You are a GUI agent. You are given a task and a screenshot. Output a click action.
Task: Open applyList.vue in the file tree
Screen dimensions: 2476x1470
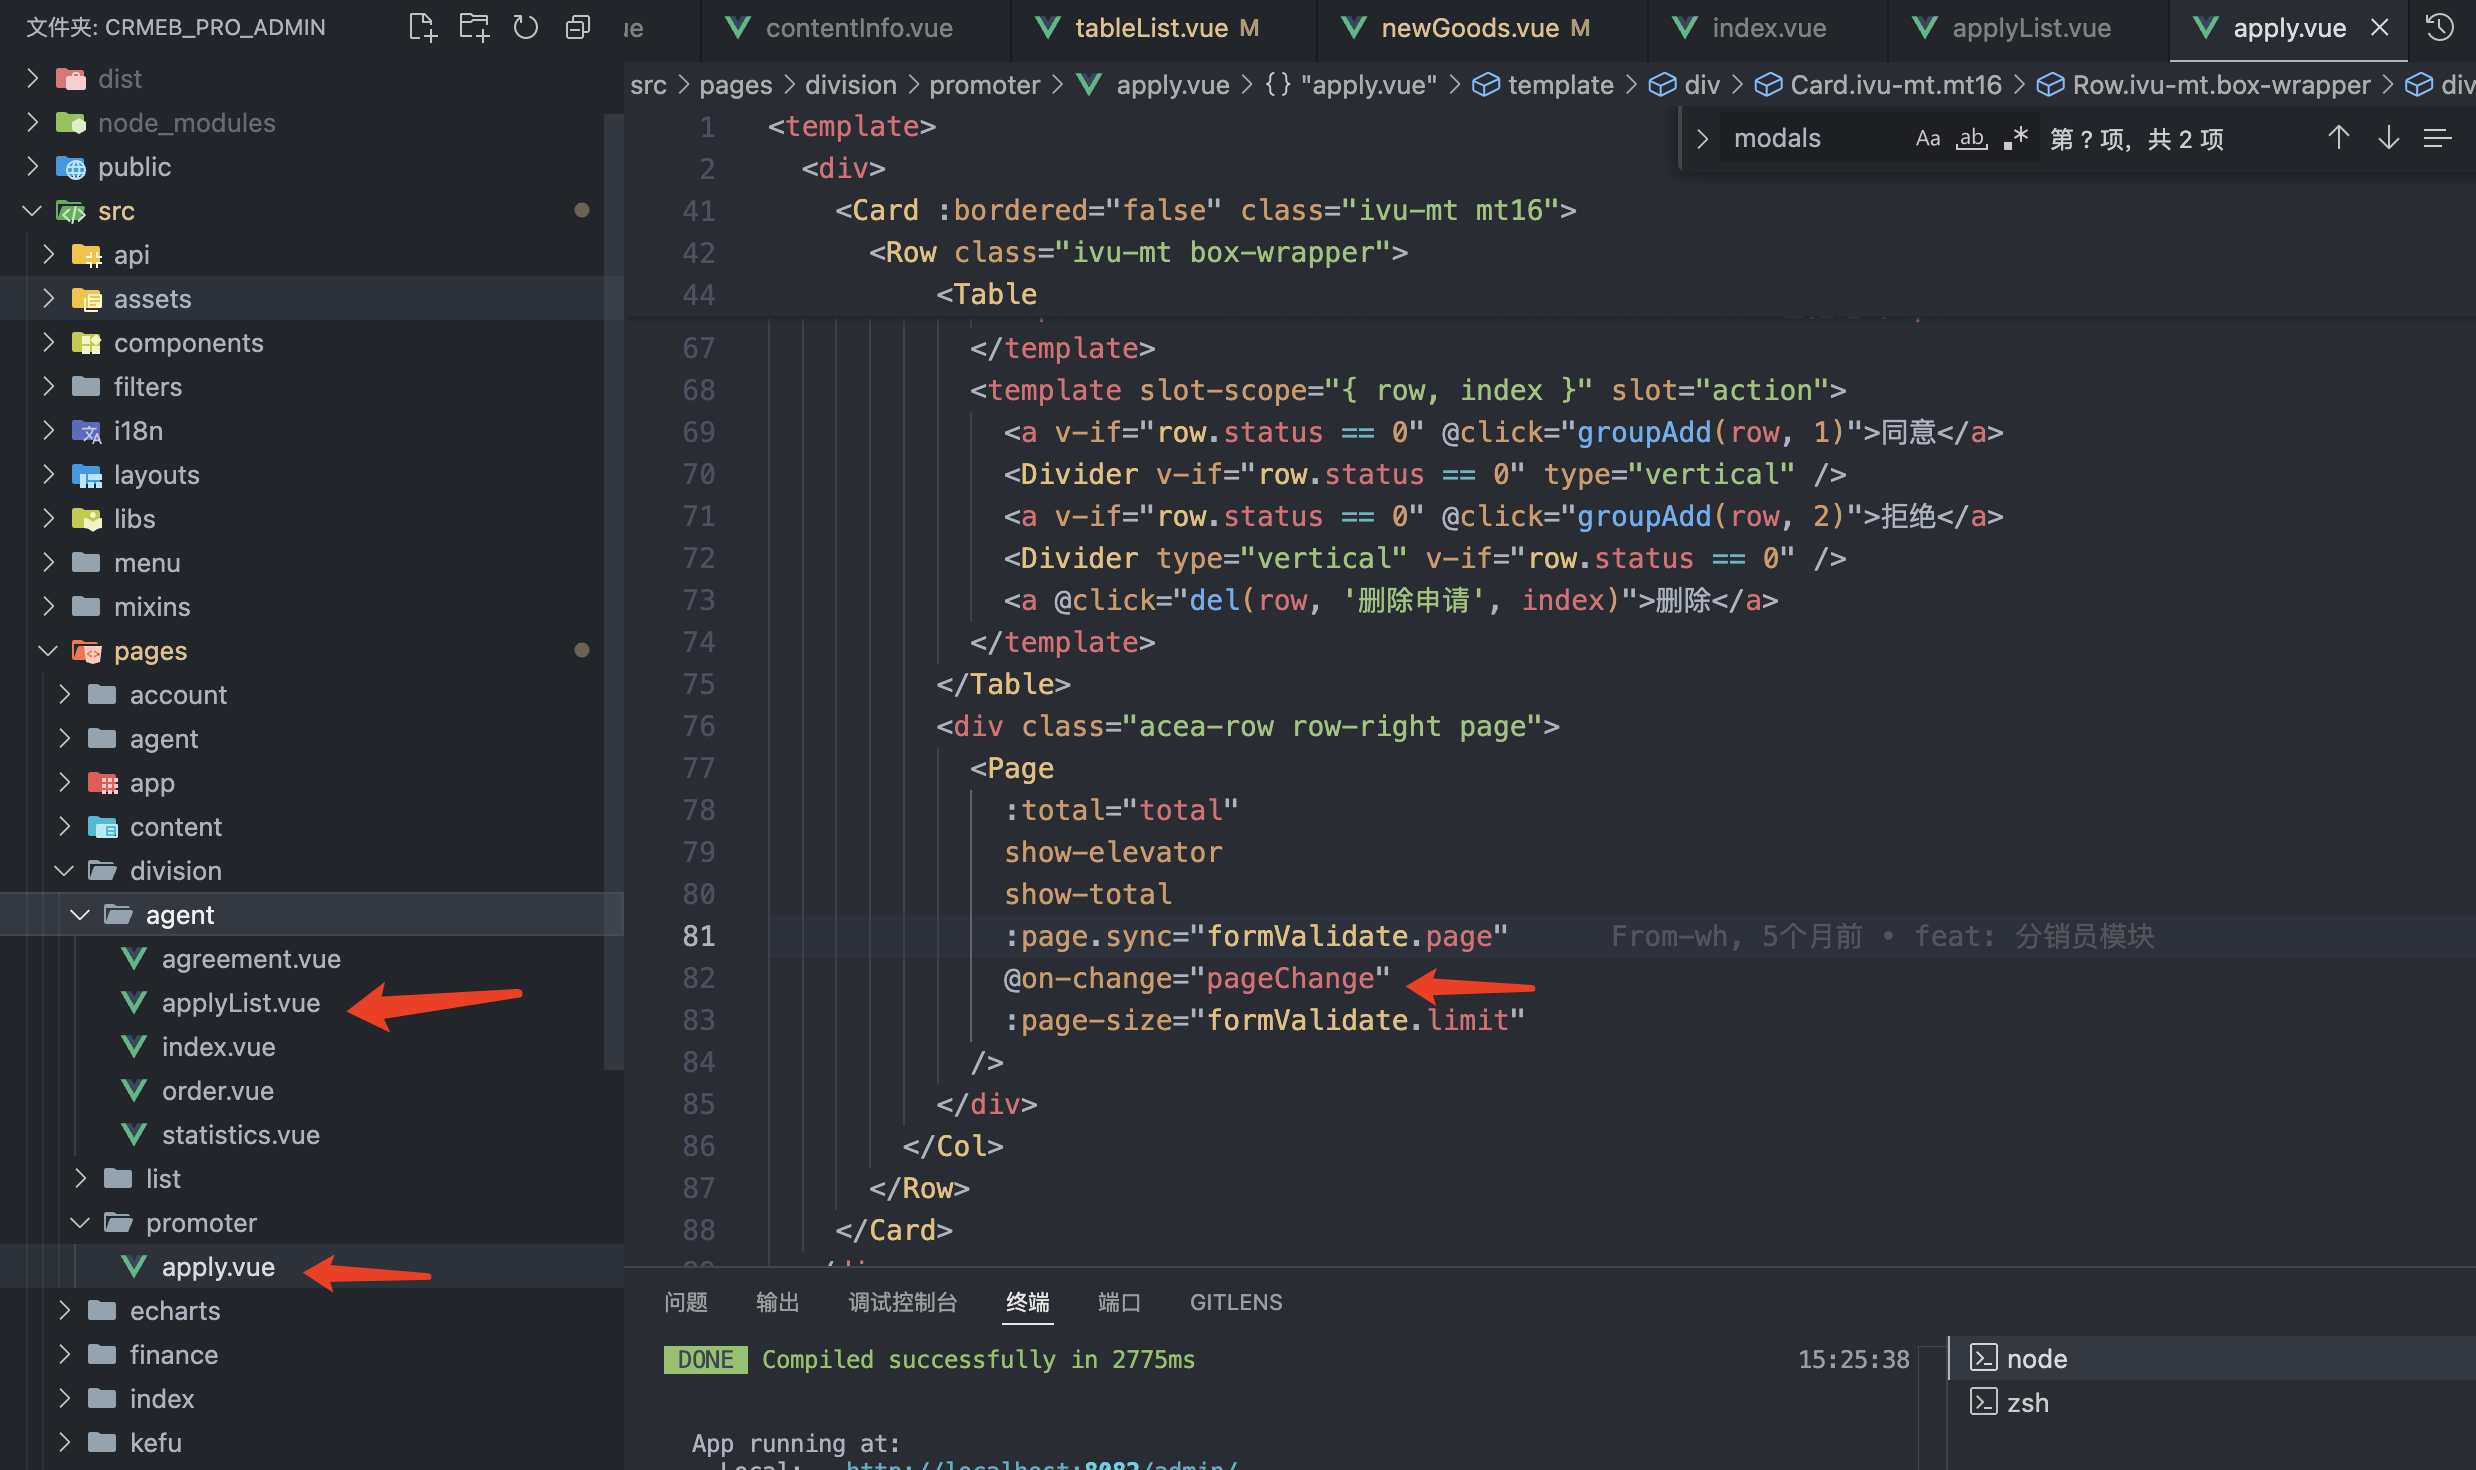coord(241,1002)
